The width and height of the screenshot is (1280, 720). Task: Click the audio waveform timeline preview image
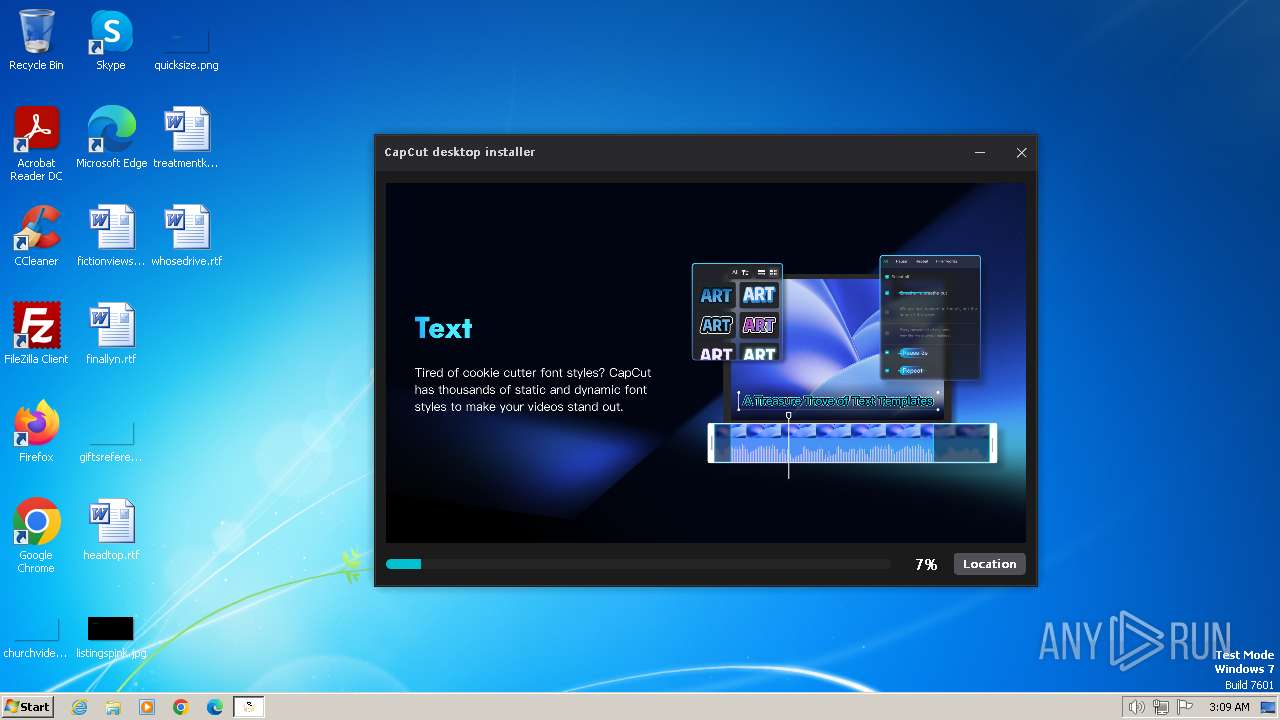(x=852, y=443)
